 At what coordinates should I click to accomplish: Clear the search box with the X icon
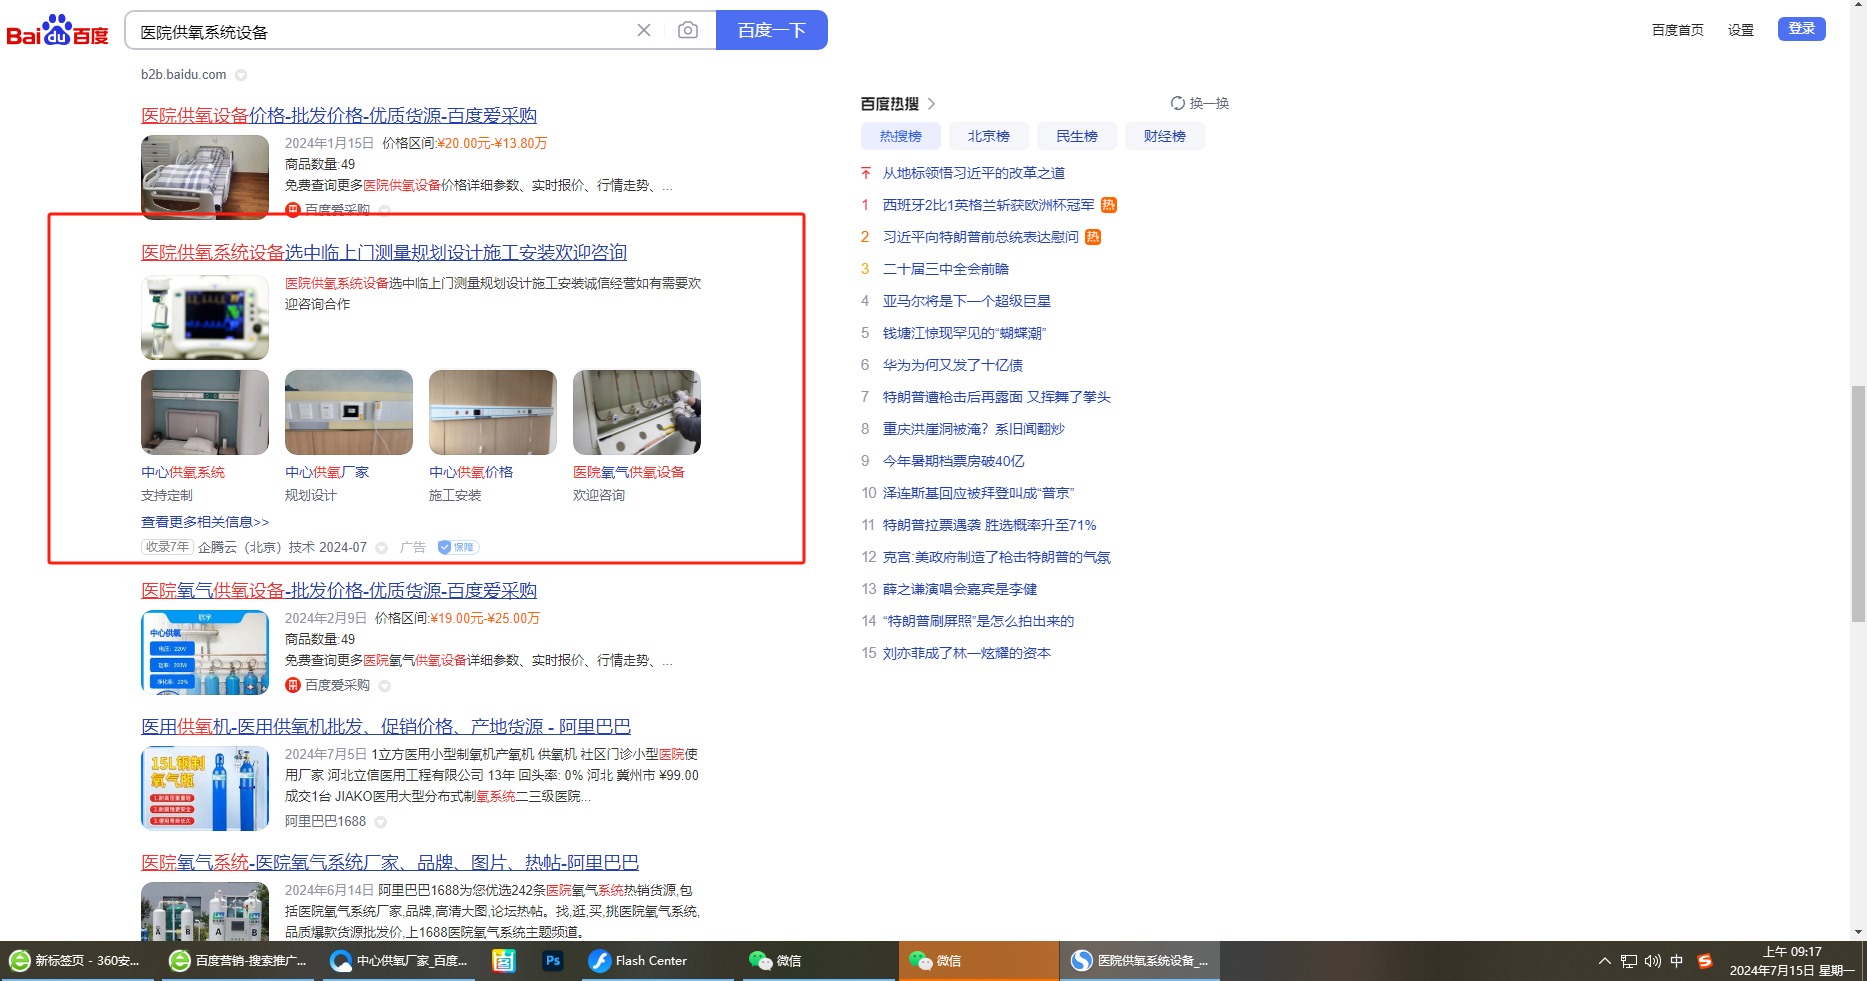[x=644, y=30]
